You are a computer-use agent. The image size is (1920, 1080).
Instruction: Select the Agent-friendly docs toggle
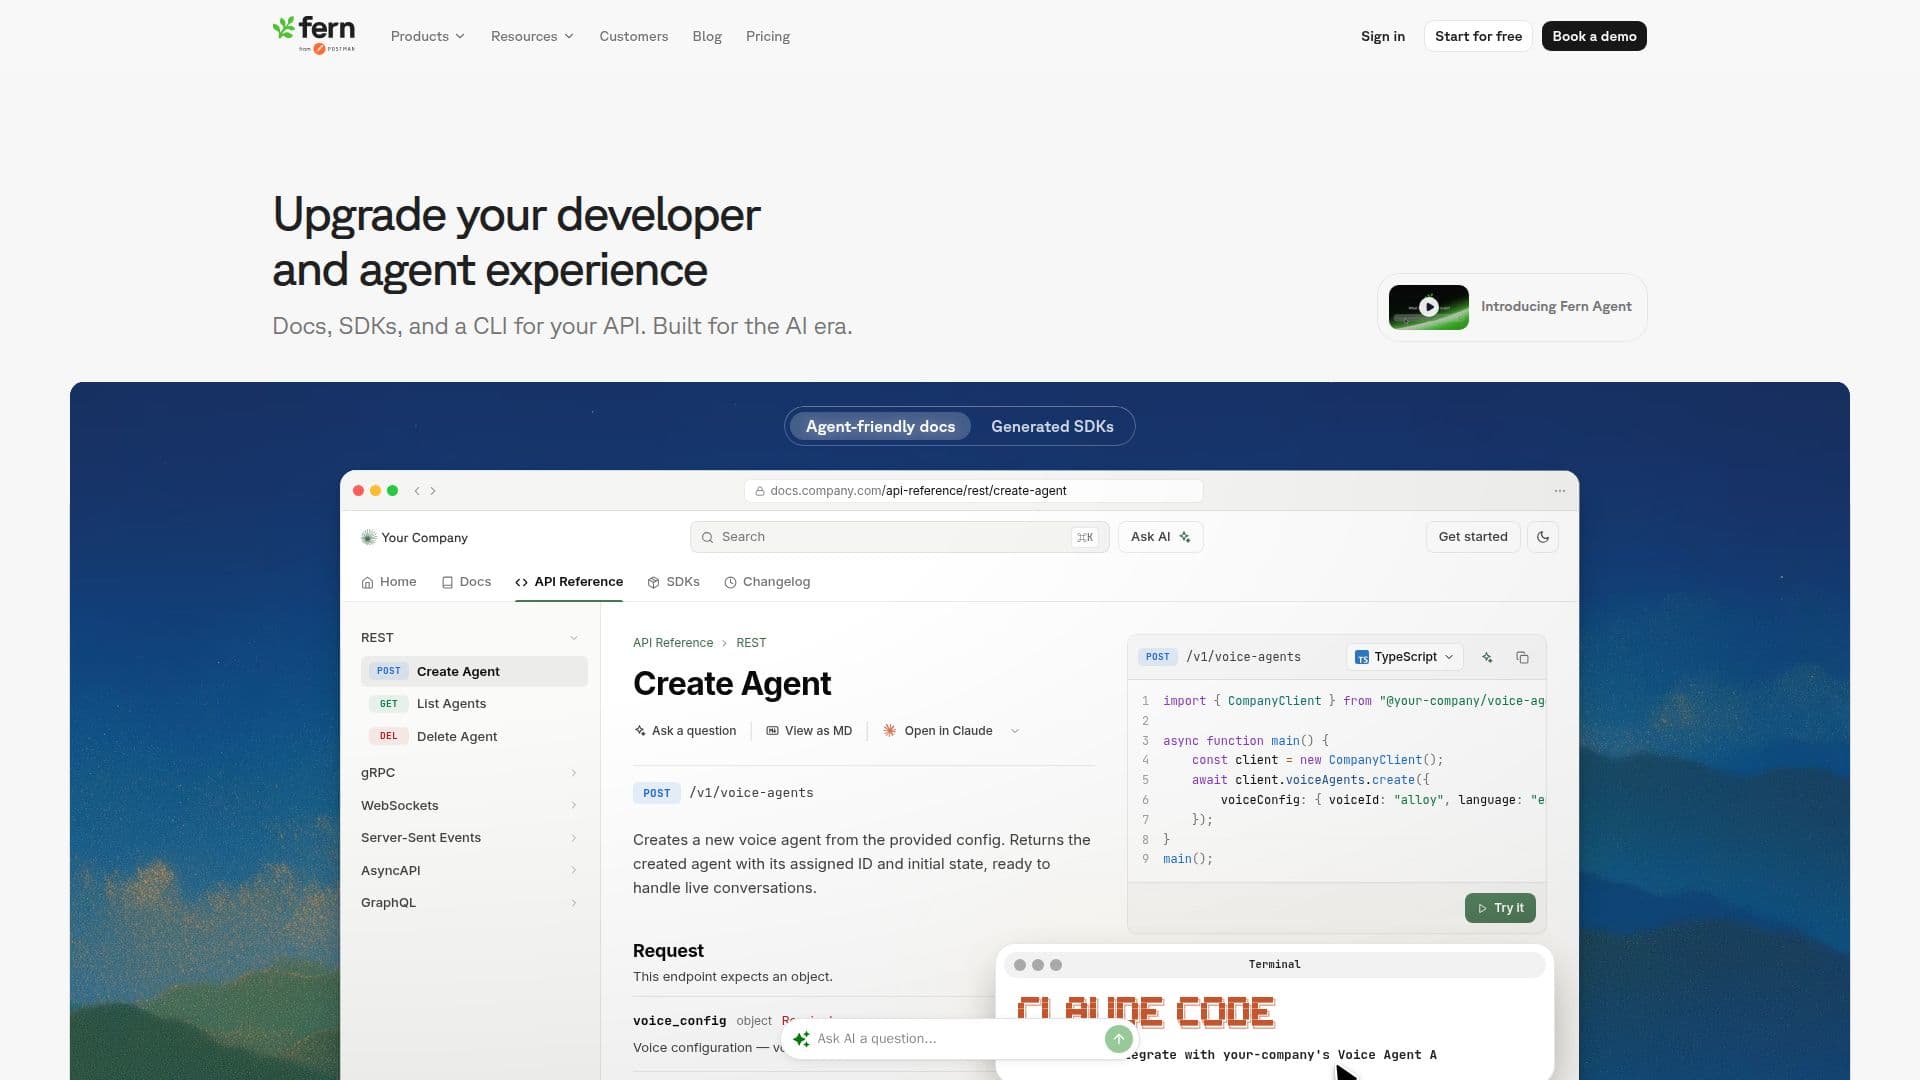point(880,426)
